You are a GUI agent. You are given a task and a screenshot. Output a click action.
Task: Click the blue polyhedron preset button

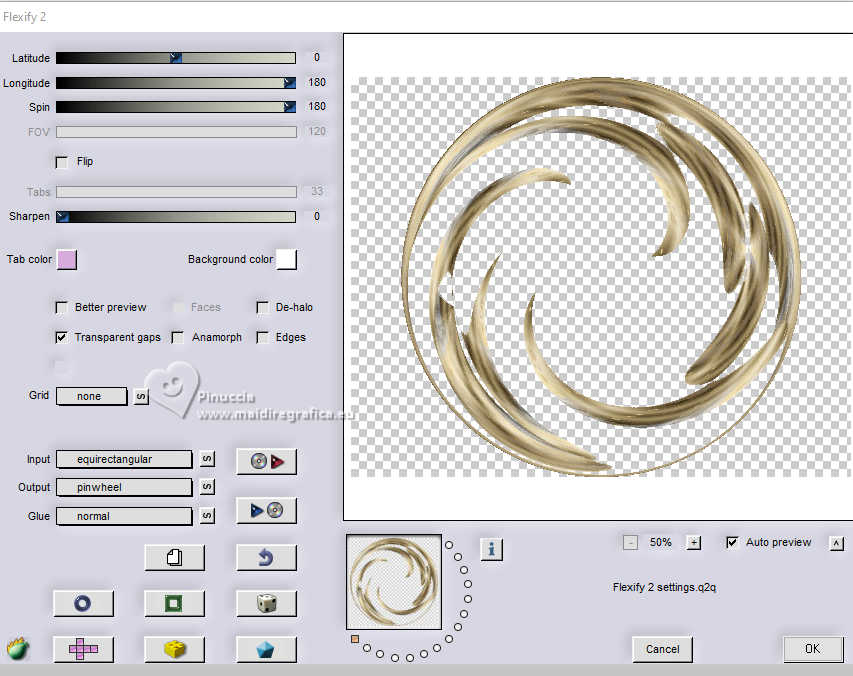pyautogui.click(x=267, y=649)
